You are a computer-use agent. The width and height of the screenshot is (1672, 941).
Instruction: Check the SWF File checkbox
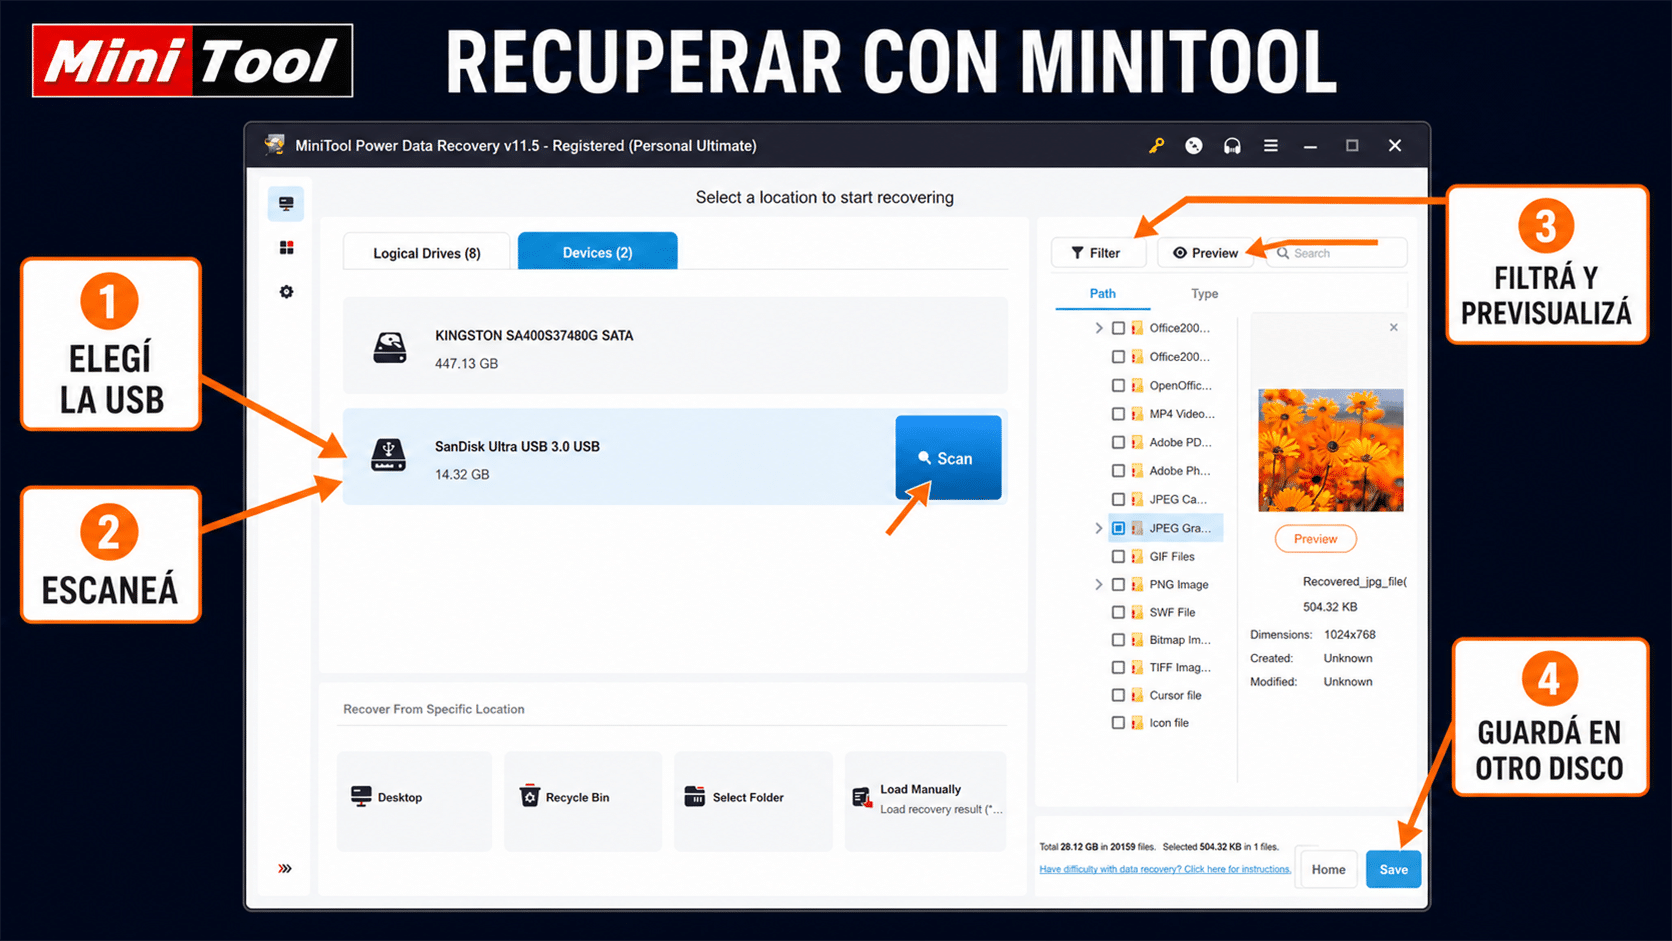(x=1118, y=612)
